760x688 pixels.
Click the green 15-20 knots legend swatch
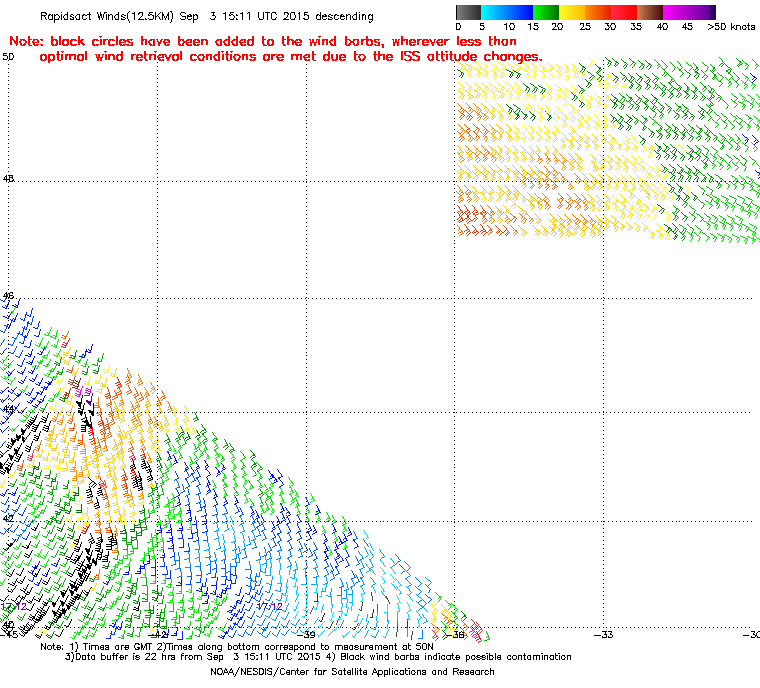tap(546, 12)
